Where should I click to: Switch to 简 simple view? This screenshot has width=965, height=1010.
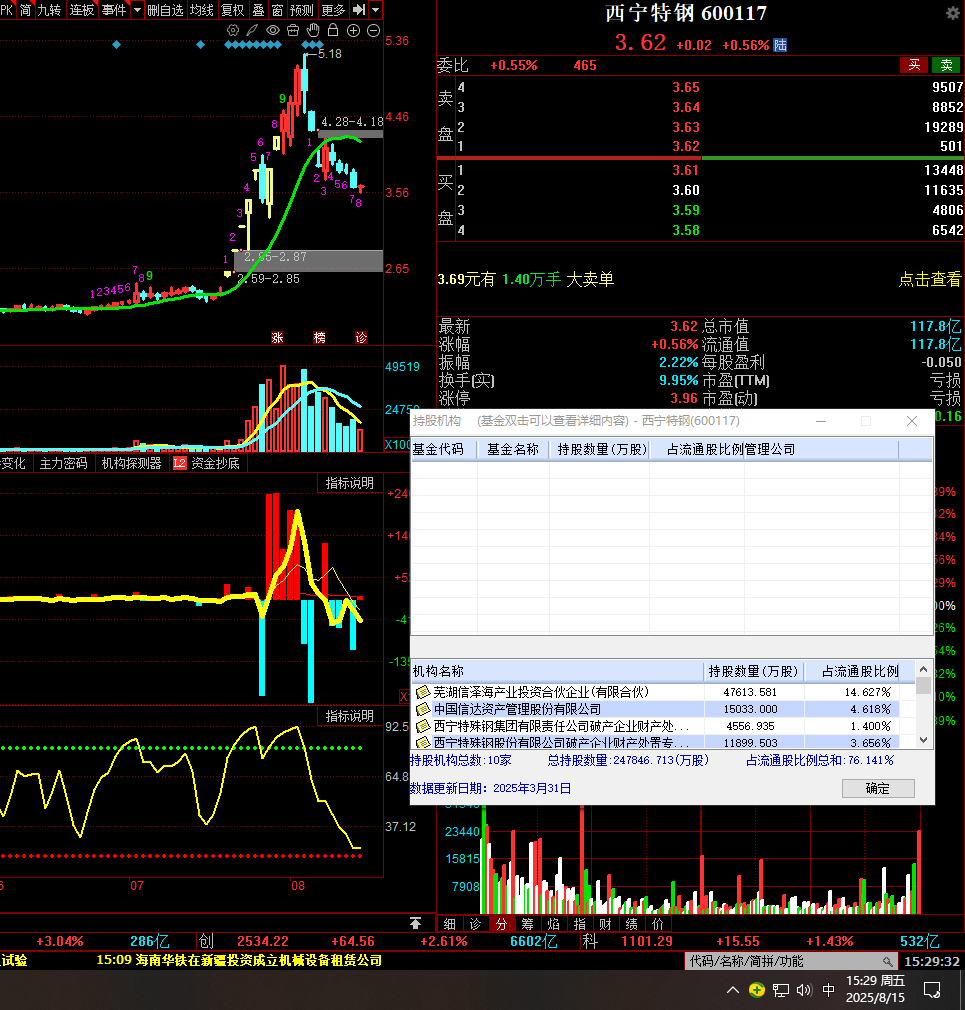25,10
